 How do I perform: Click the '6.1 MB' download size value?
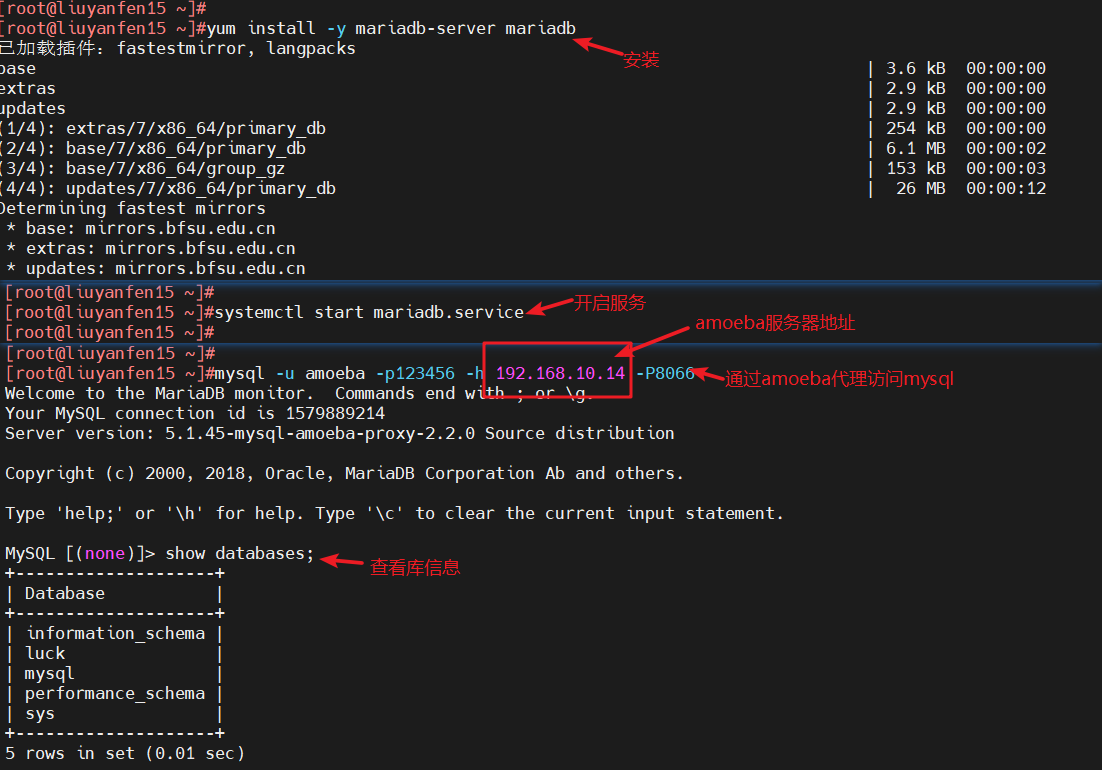point(916,148)
